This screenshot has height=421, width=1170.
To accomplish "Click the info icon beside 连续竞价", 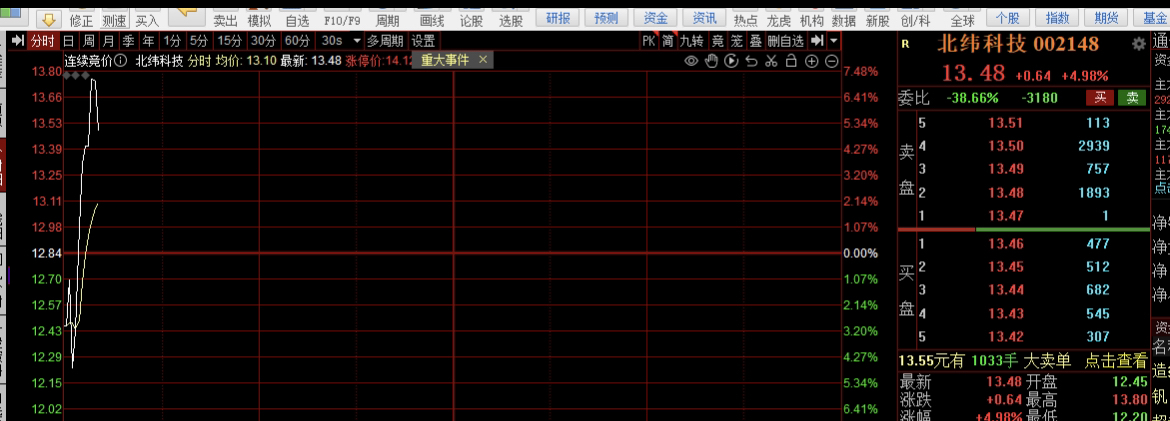I will click(x=120, y=61).
